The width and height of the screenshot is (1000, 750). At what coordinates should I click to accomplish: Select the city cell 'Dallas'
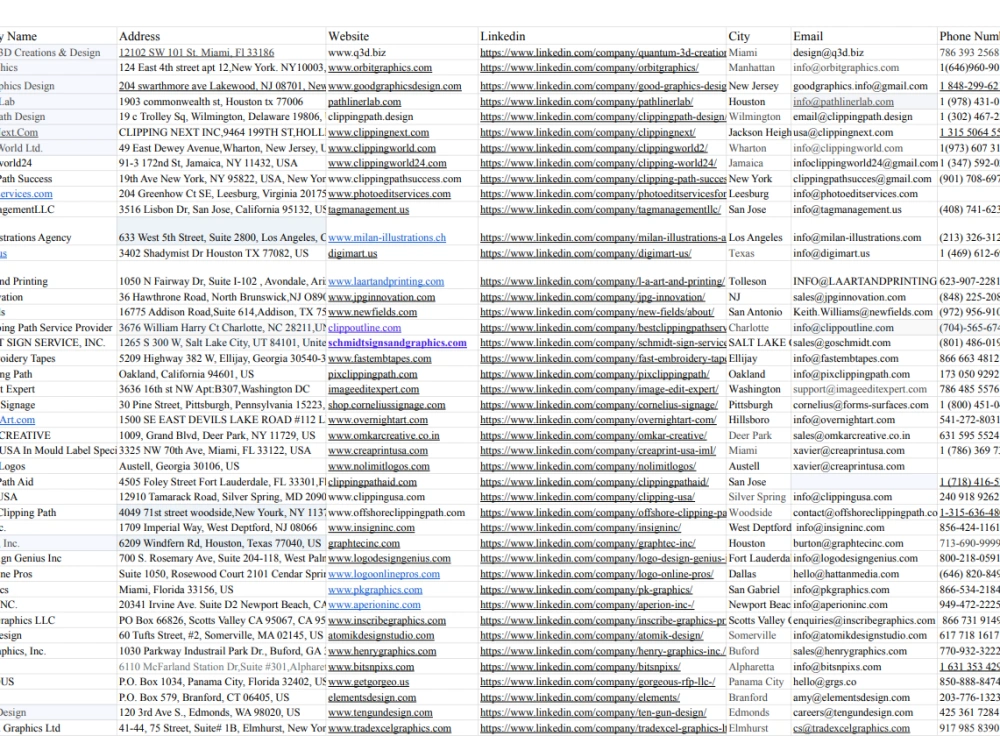[x=759, y=574]
